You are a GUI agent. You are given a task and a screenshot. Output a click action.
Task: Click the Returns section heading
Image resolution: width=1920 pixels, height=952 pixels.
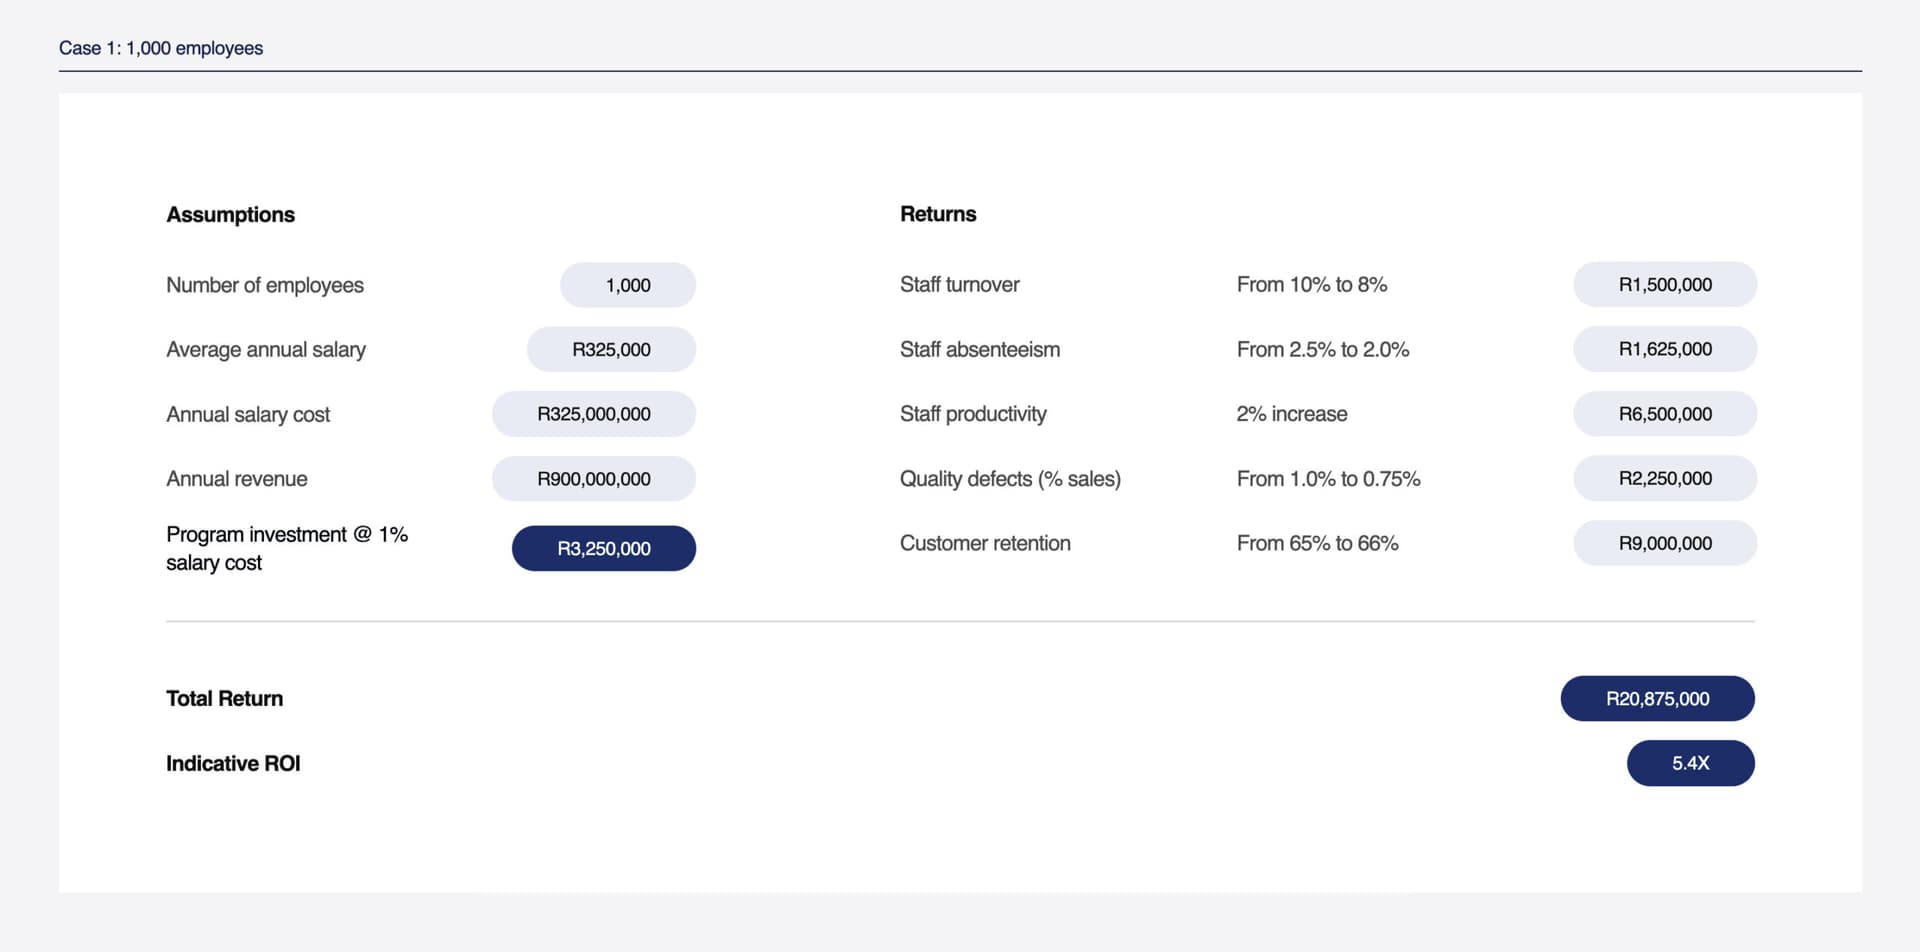pyautogui.click(x=937, y=214)
